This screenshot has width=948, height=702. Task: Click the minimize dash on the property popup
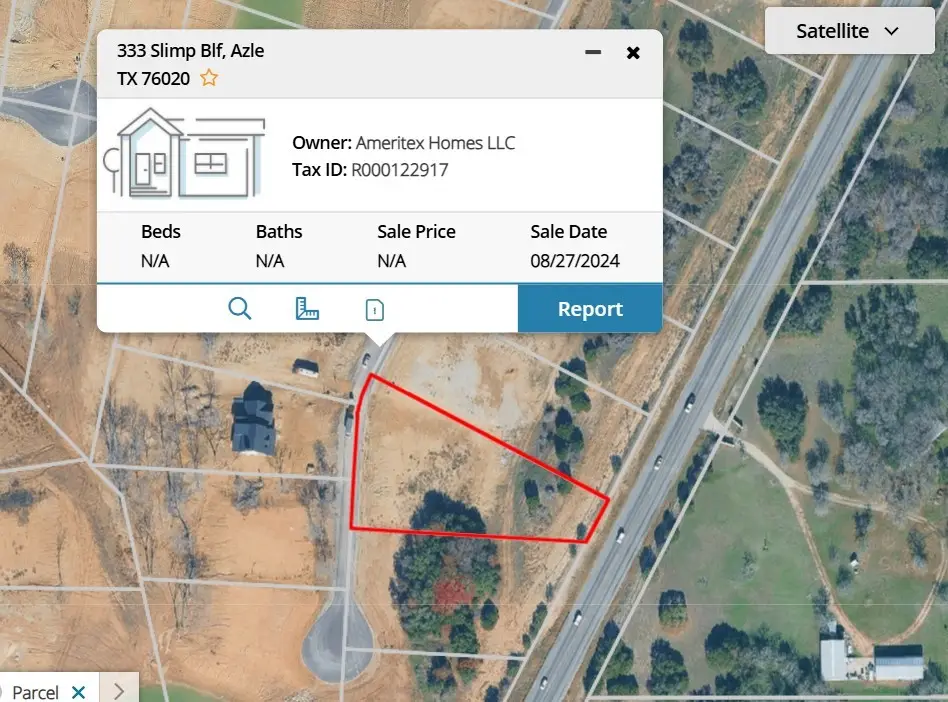pyautogui.click(x=592, y=52)
